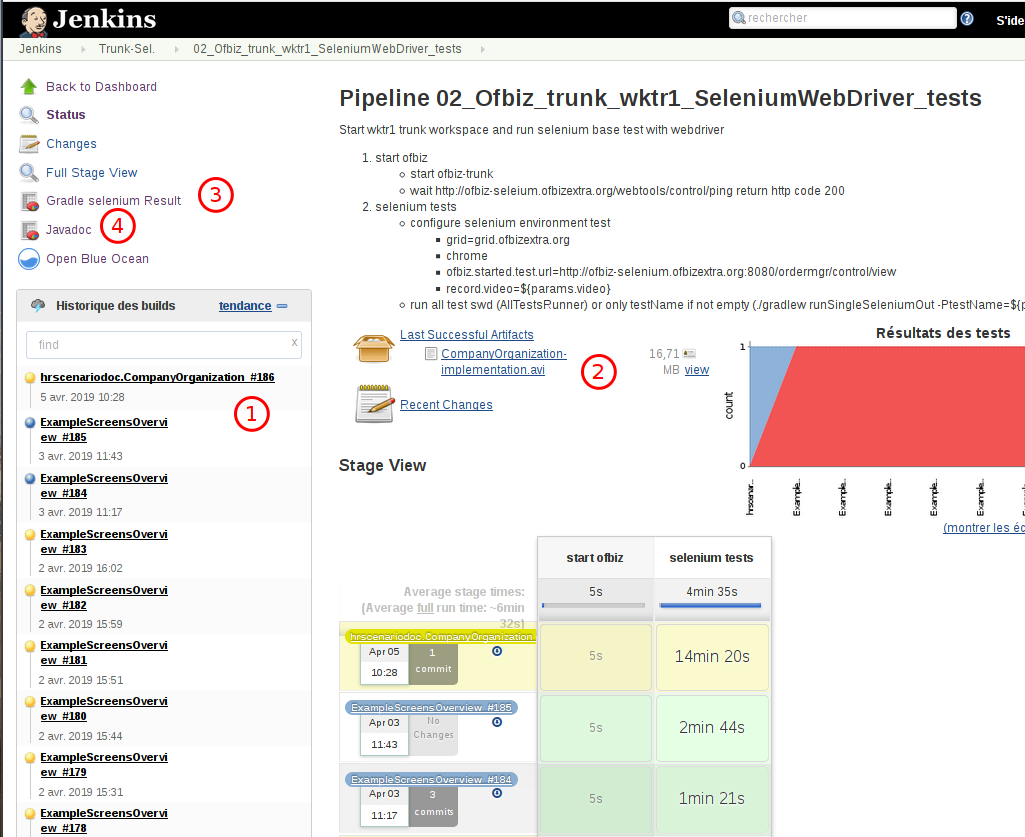This screenshot has width=1025, height=837.
Task: Click the .avi artifact file icon
Action: pos(431,354)
